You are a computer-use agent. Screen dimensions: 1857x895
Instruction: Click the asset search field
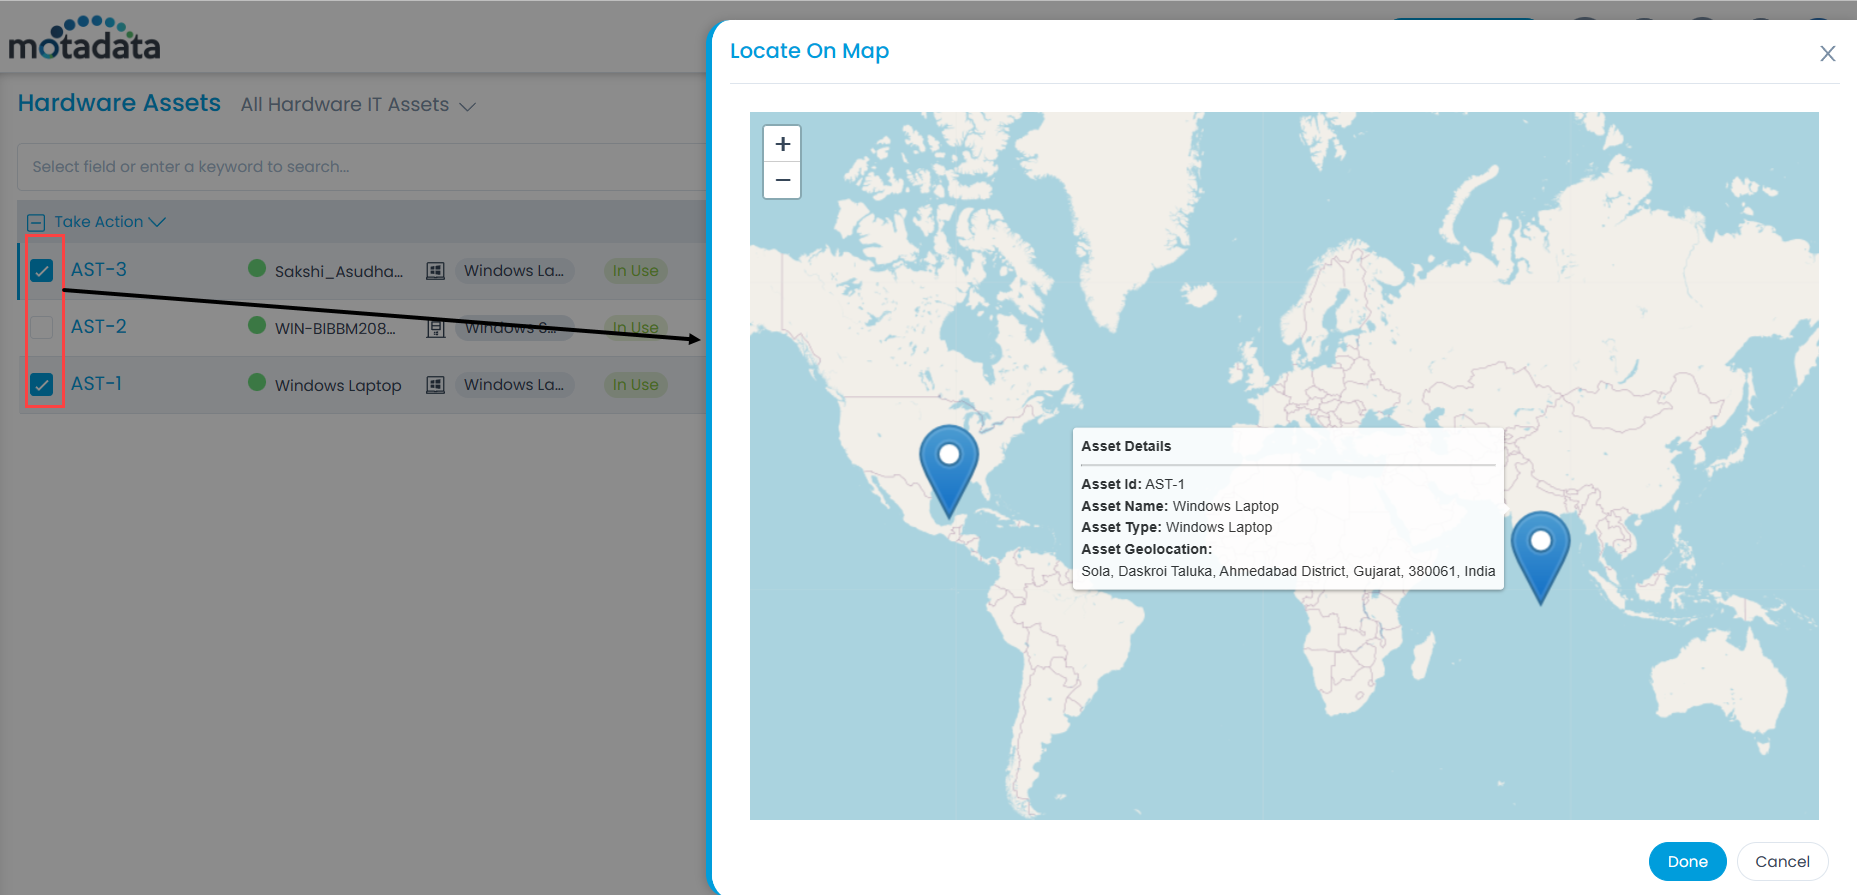click(362, 167)
